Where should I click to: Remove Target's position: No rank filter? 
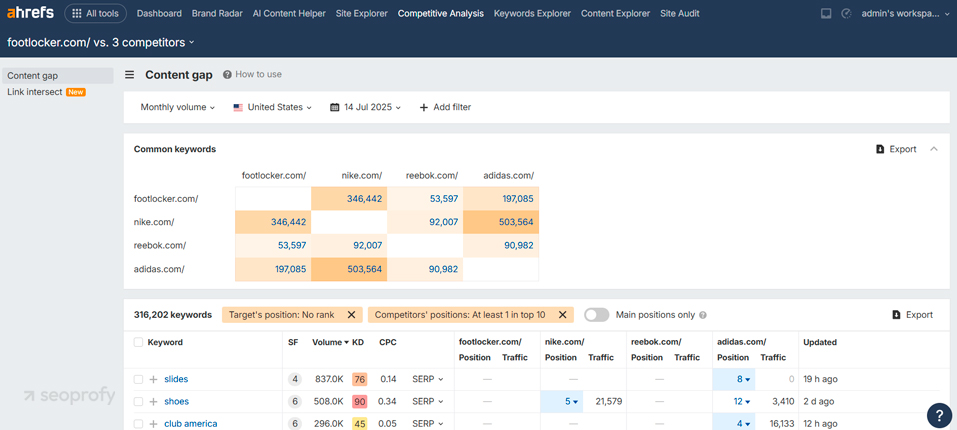tap(351, 315)
